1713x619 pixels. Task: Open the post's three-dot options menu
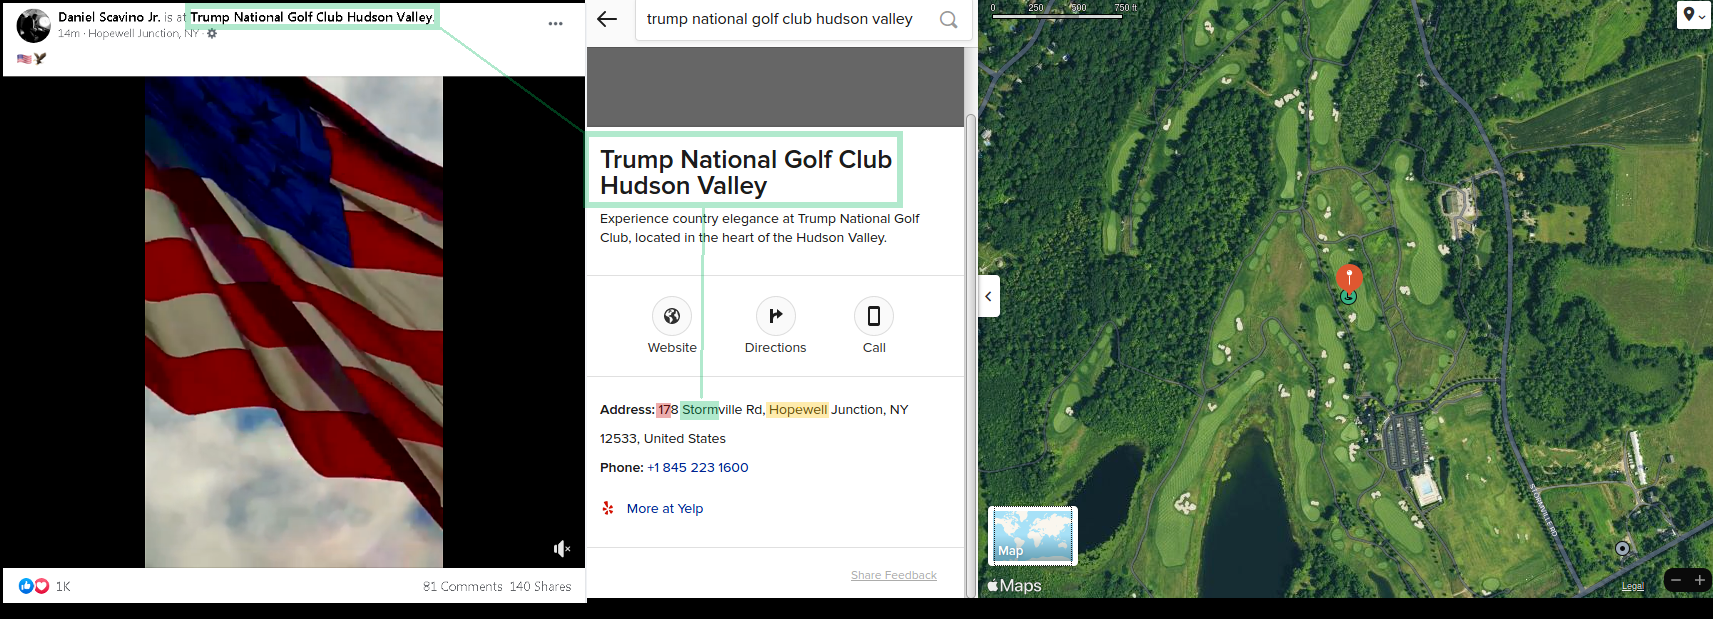[x=556, y=24]
